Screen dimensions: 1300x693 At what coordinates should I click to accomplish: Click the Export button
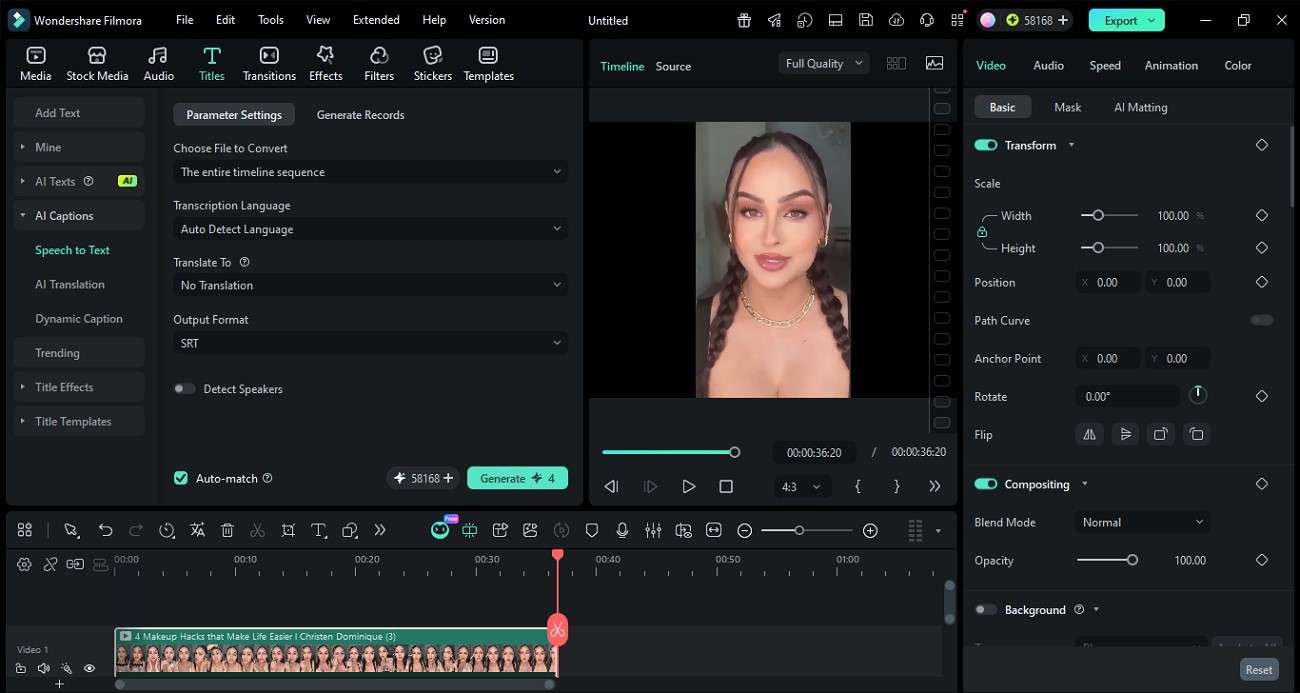1126,20
